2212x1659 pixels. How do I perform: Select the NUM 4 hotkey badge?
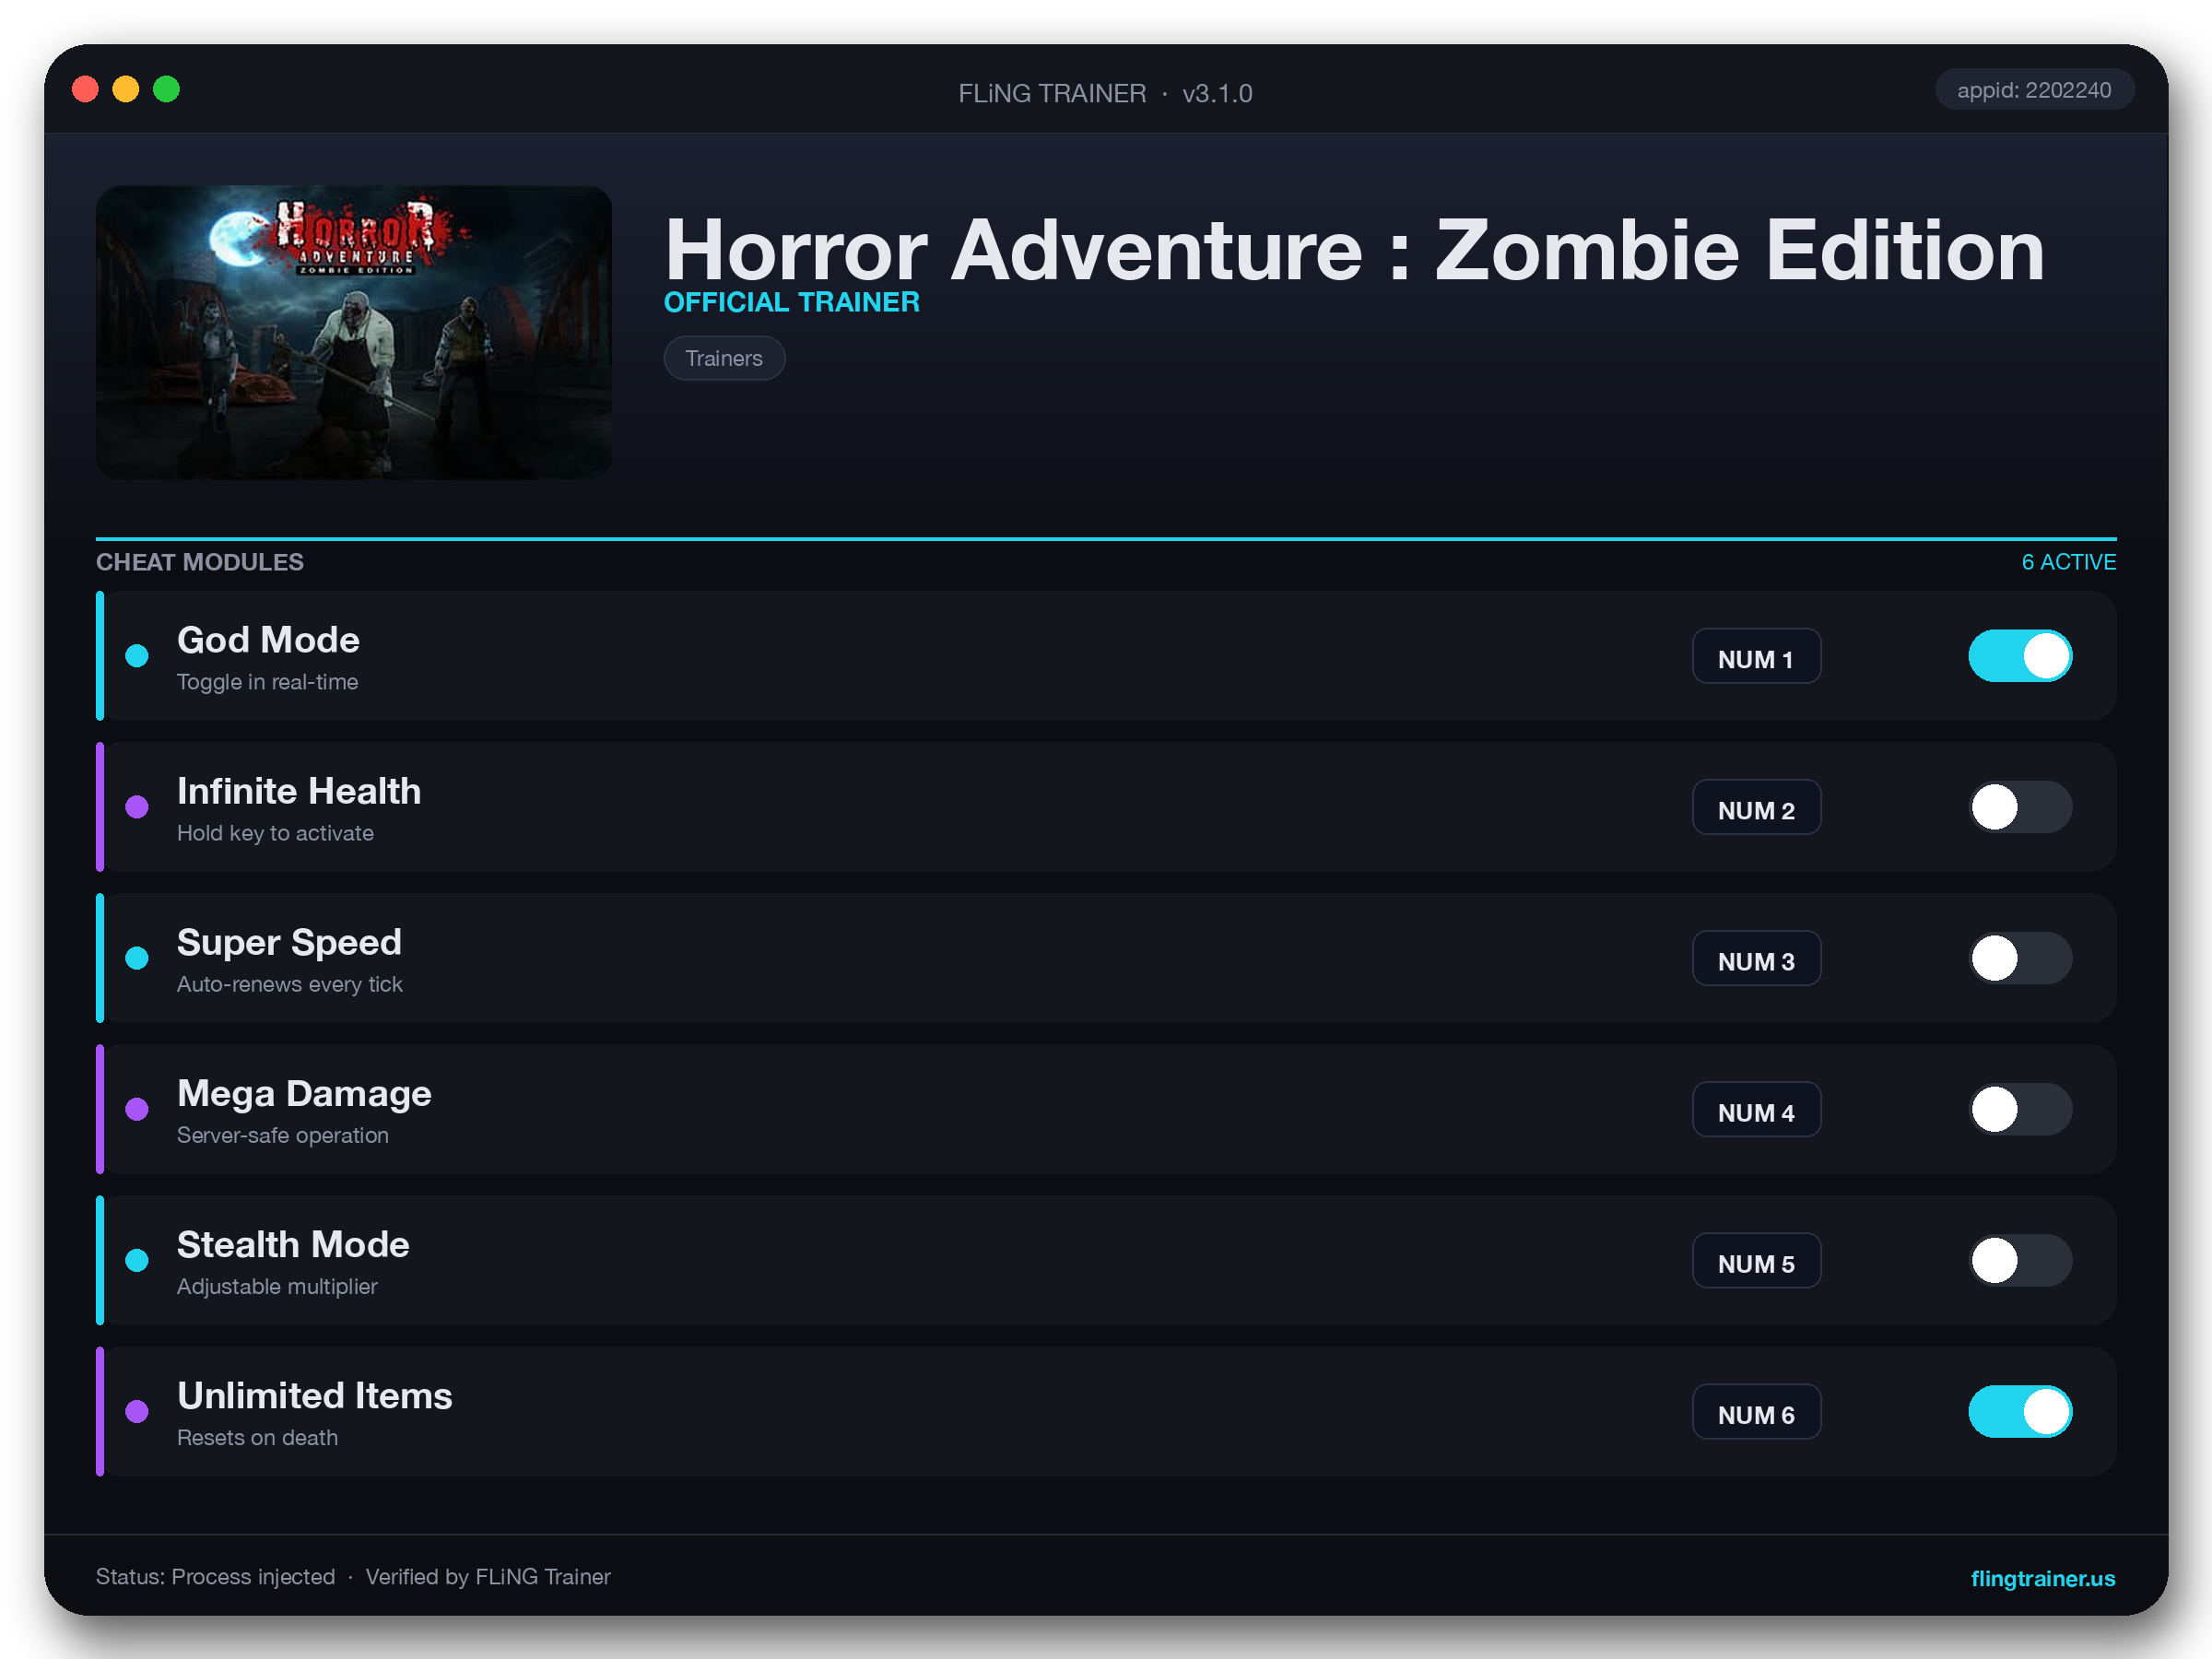click(1756, 1109)
